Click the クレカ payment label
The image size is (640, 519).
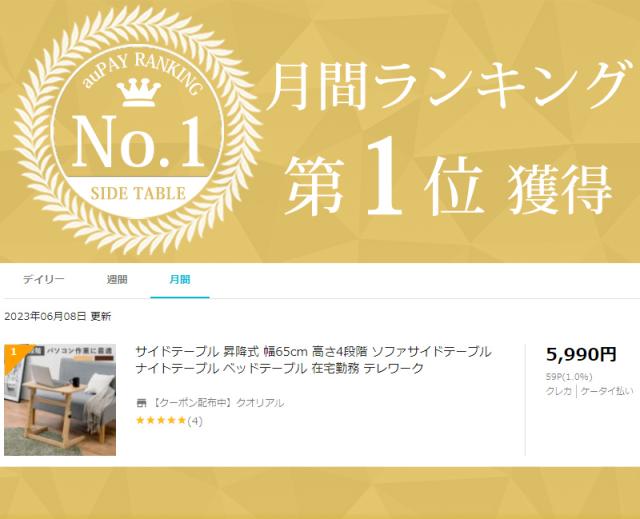tap(559, 391)
